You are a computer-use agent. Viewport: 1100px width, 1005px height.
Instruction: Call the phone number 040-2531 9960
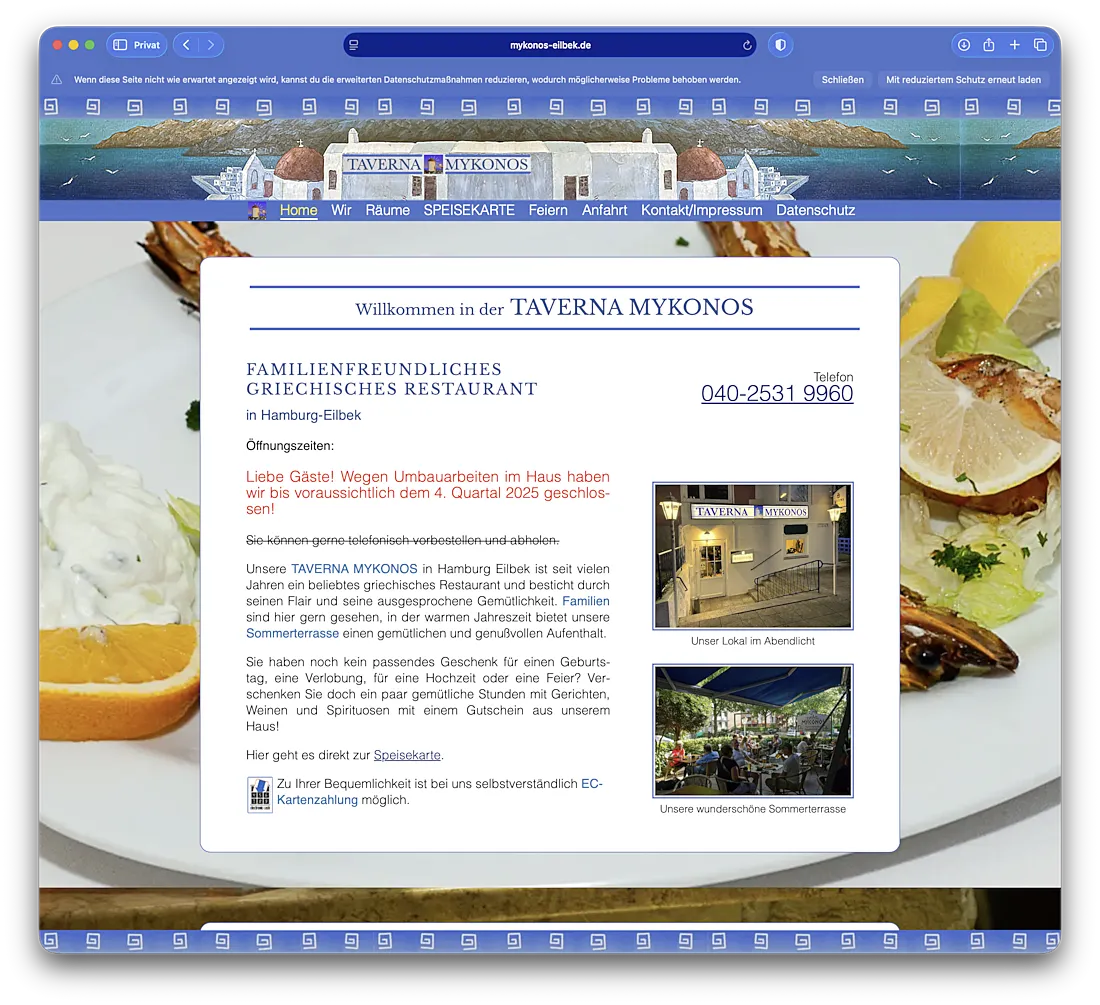click(x=777, y=394)
